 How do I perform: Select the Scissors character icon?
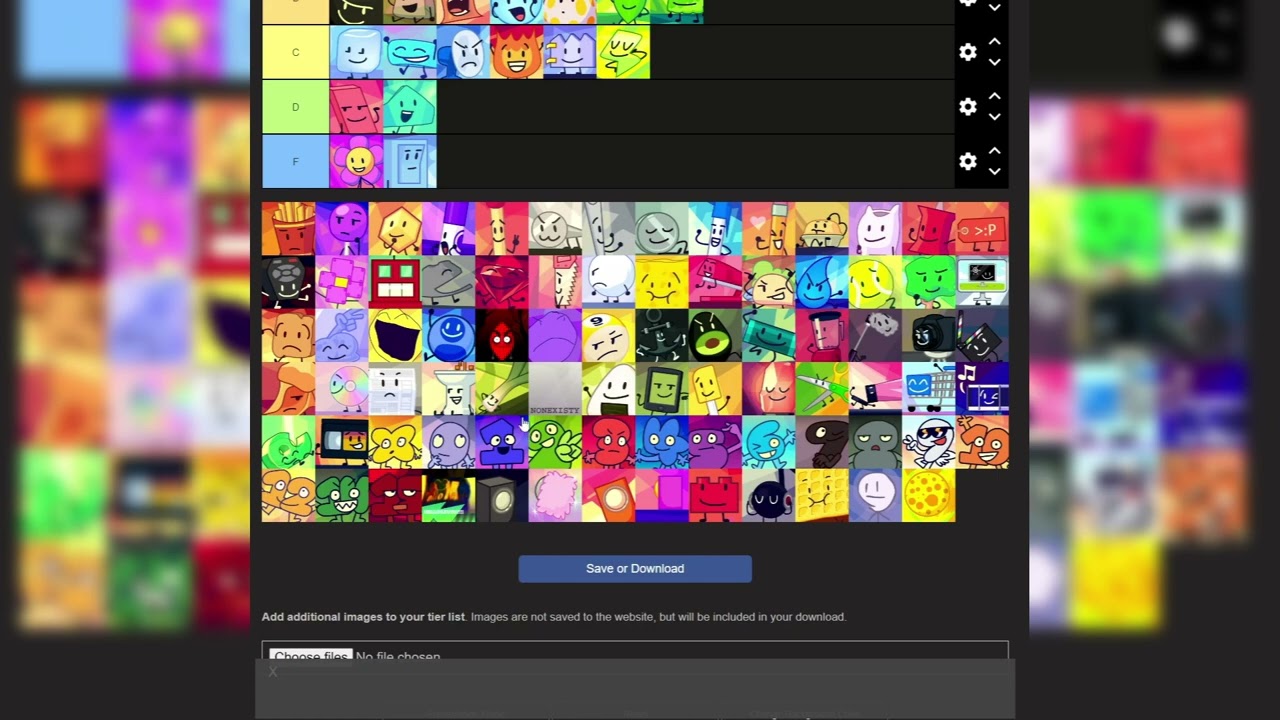tap(822, 389)
